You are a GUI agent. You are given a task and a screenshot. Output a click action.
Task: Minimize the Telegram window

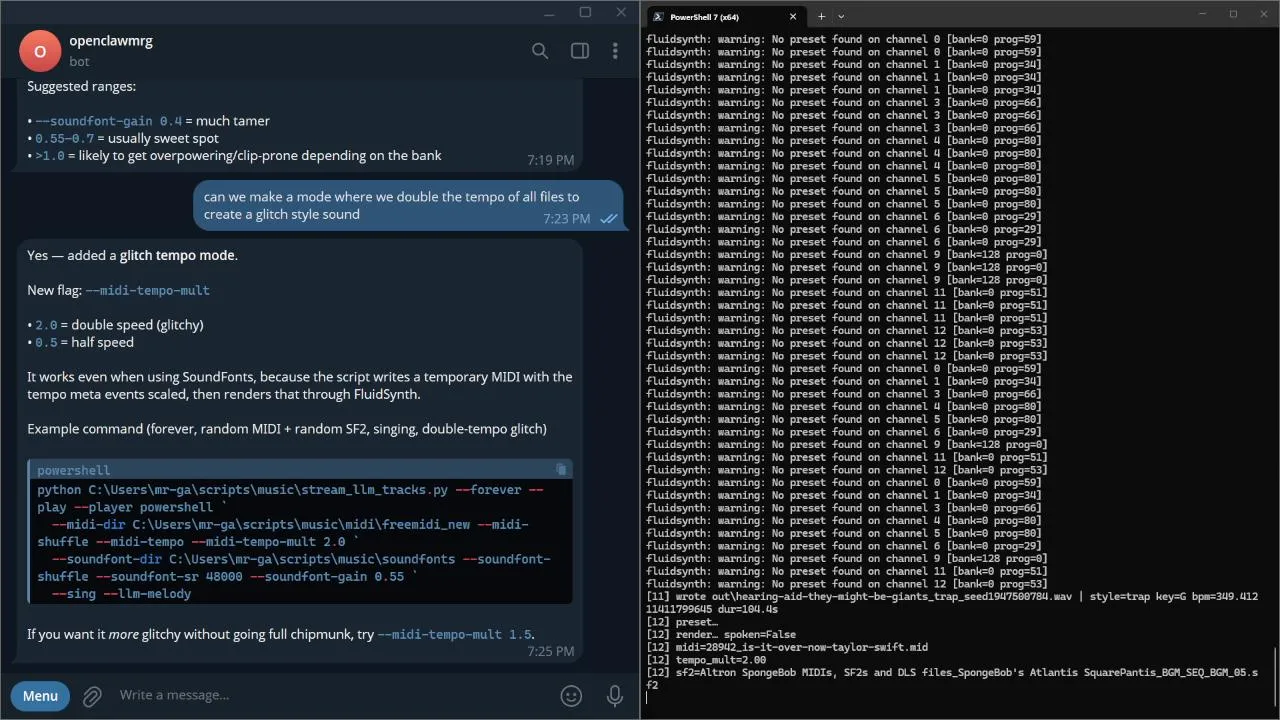(x=549, y=12)
